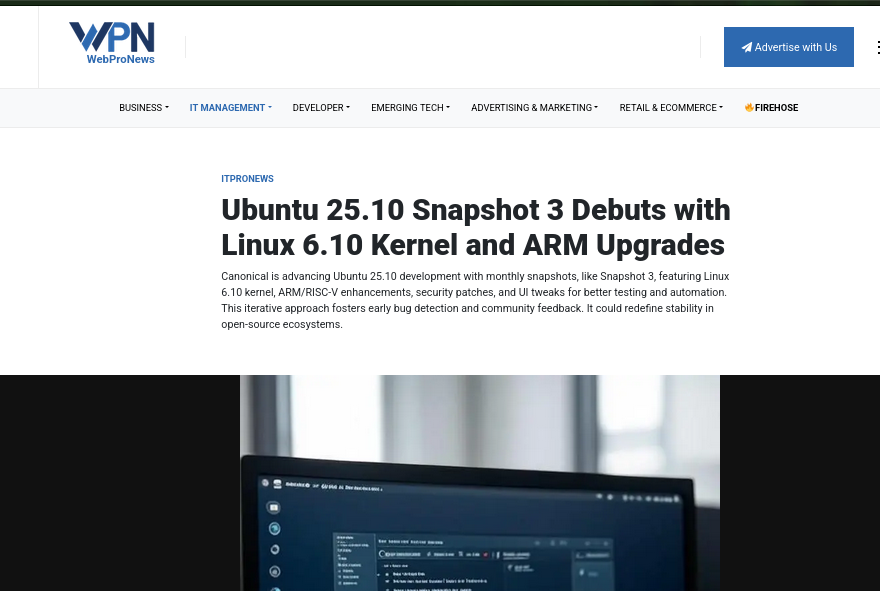Open the Retail & Ecommerce menu
The height and width of the screenshot is (591, 880).
pos(670,107)
